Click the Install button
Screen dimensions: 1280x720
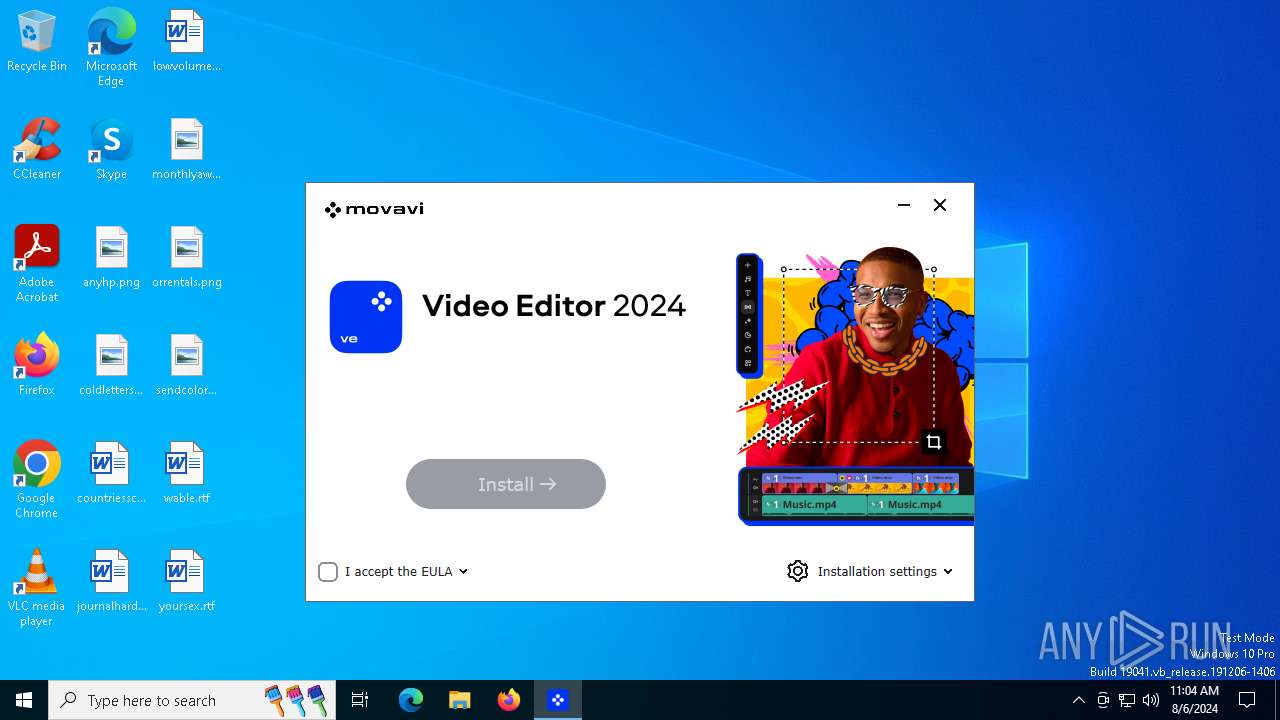[506, 484]
